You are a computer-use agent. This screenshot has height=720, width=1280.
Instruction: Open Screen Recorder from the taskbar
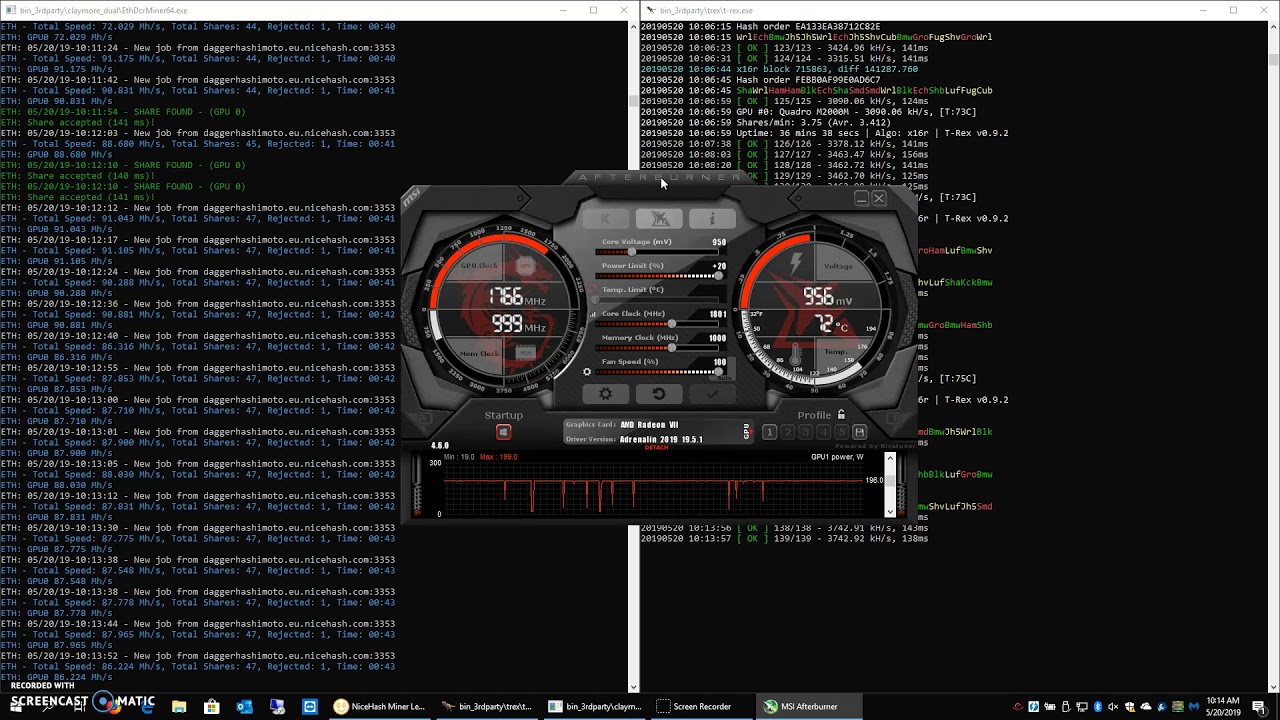pyautogui.click(x=702, y=706)
